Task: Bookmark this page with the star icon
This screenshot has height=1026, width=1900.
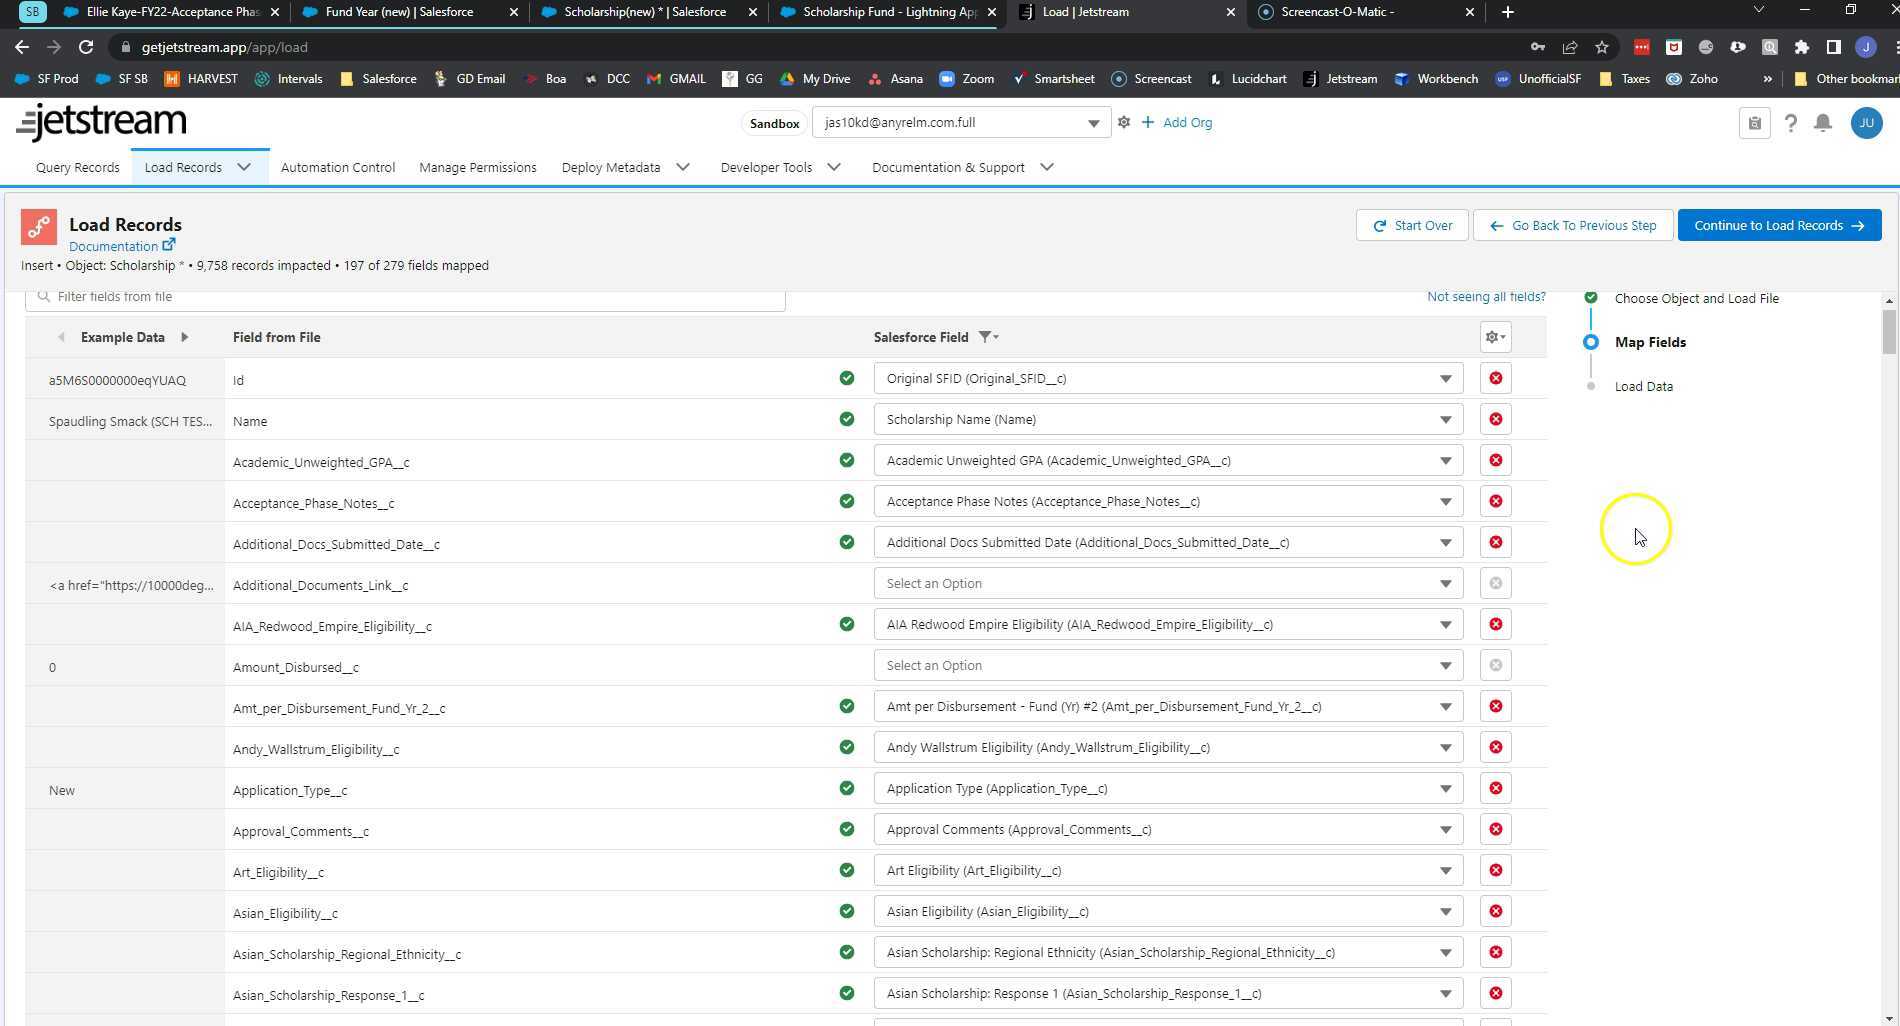Action: (1602, 47)
